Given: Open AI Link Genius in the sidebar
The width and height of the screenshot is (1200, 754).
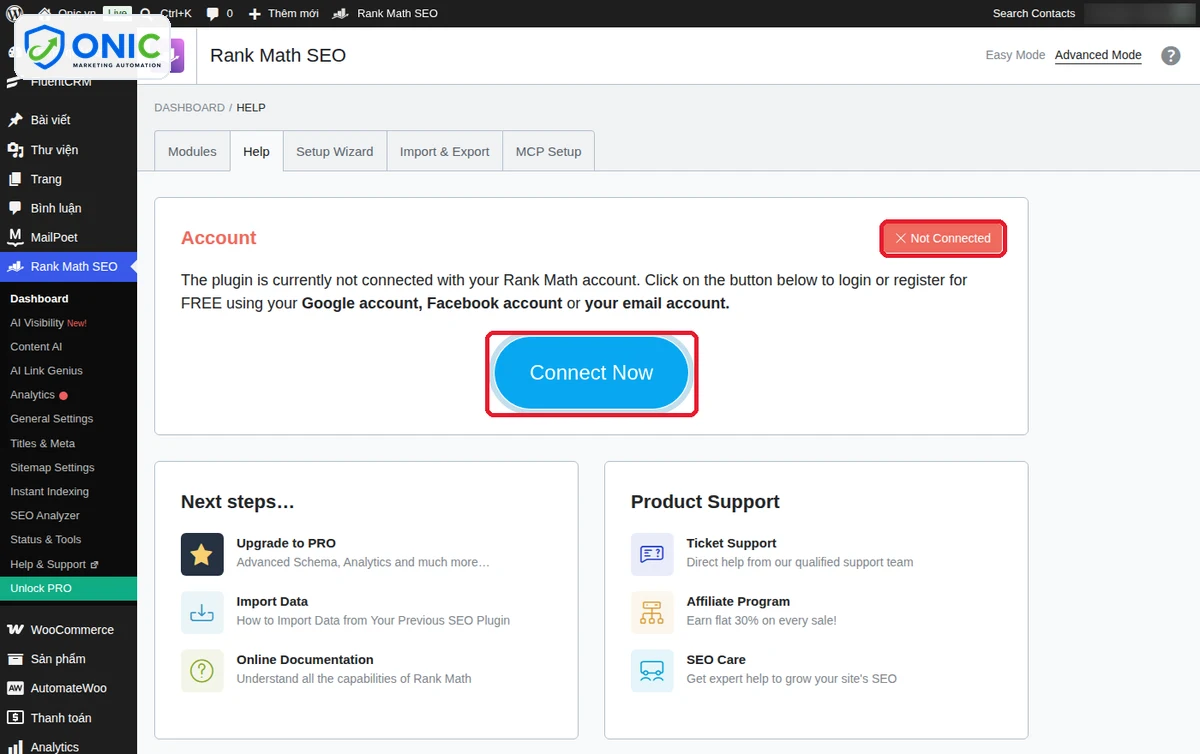Looking at the screenshot, I should click(46, 371).
